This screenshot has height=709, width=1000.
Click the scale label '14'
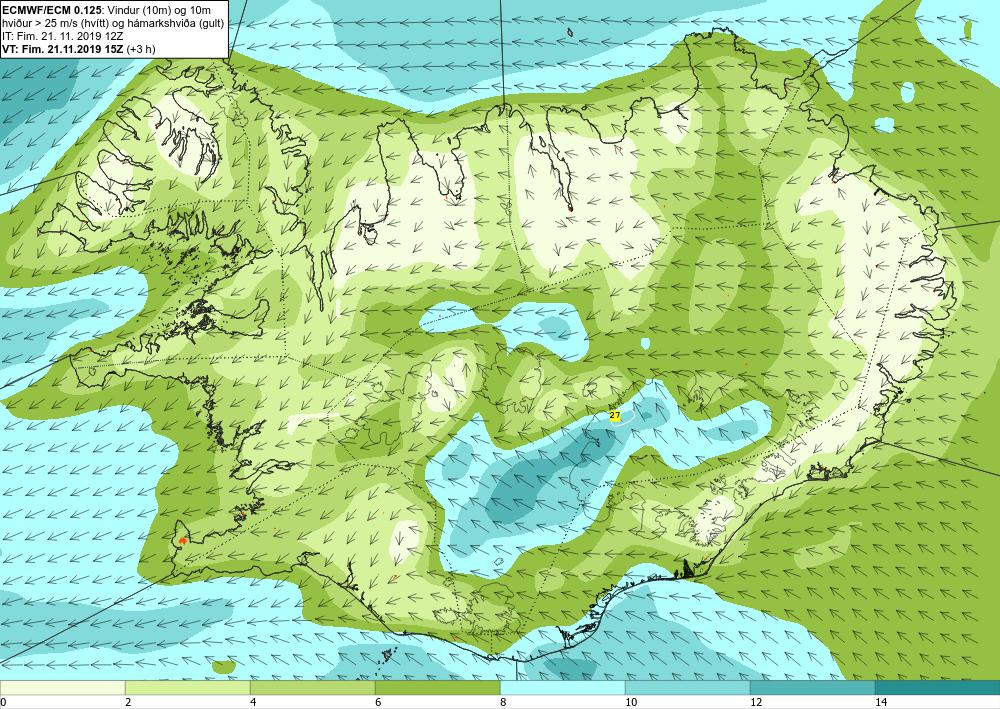tap(881, 702)
